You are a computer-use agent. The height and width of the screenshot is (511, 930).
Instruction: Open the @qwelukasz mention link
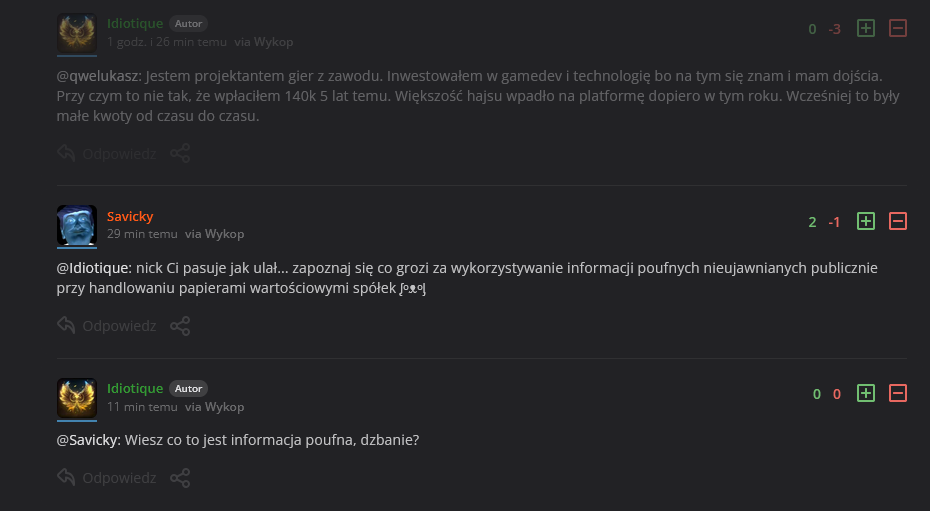point(99,76)
